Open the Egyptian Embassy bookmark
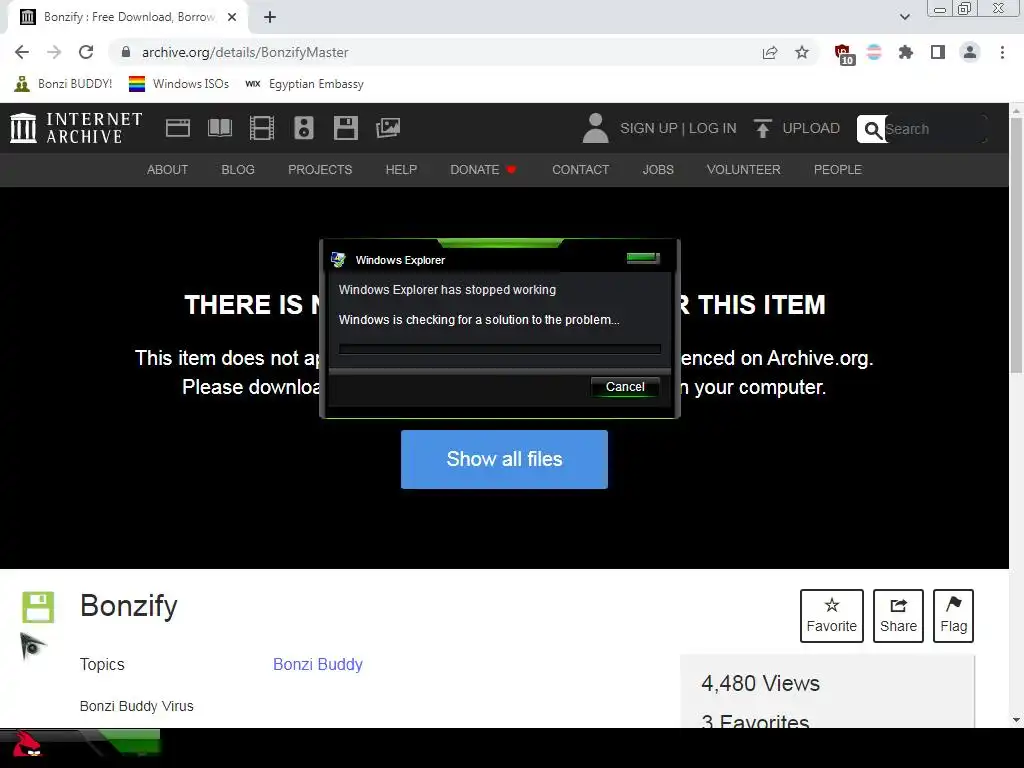Image resolution: width=1024 pixels, height=768 pixels. 304,84
